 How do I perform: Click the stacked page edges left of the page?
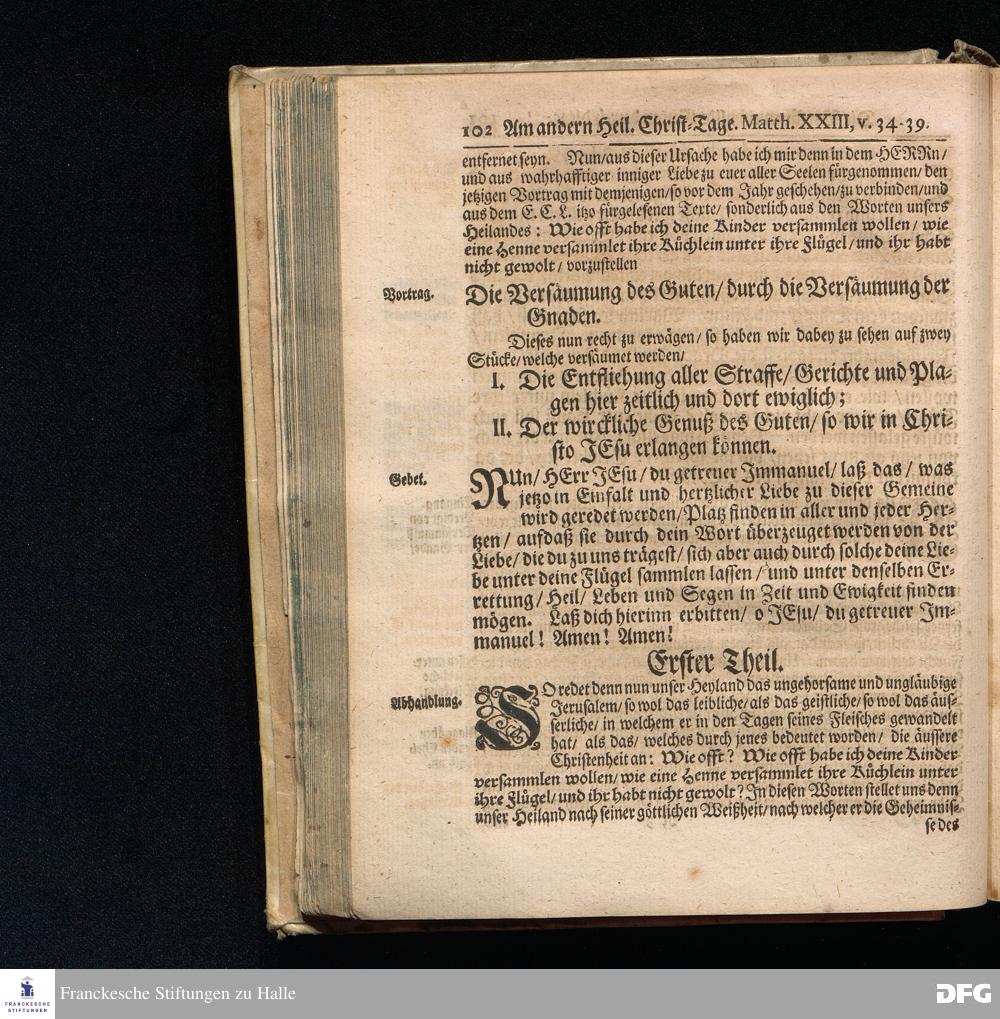click(x=303, y=490)
